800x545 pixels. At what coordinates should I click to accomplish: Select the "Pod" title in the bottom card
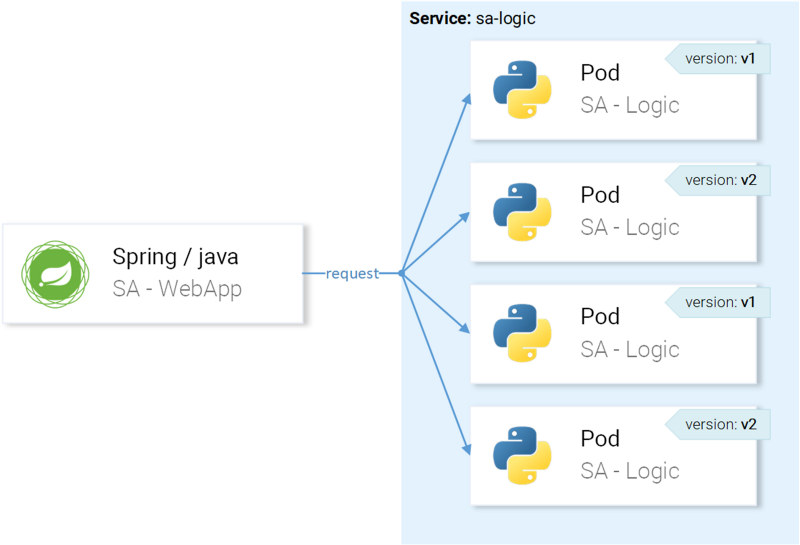[x=600, y=439]
